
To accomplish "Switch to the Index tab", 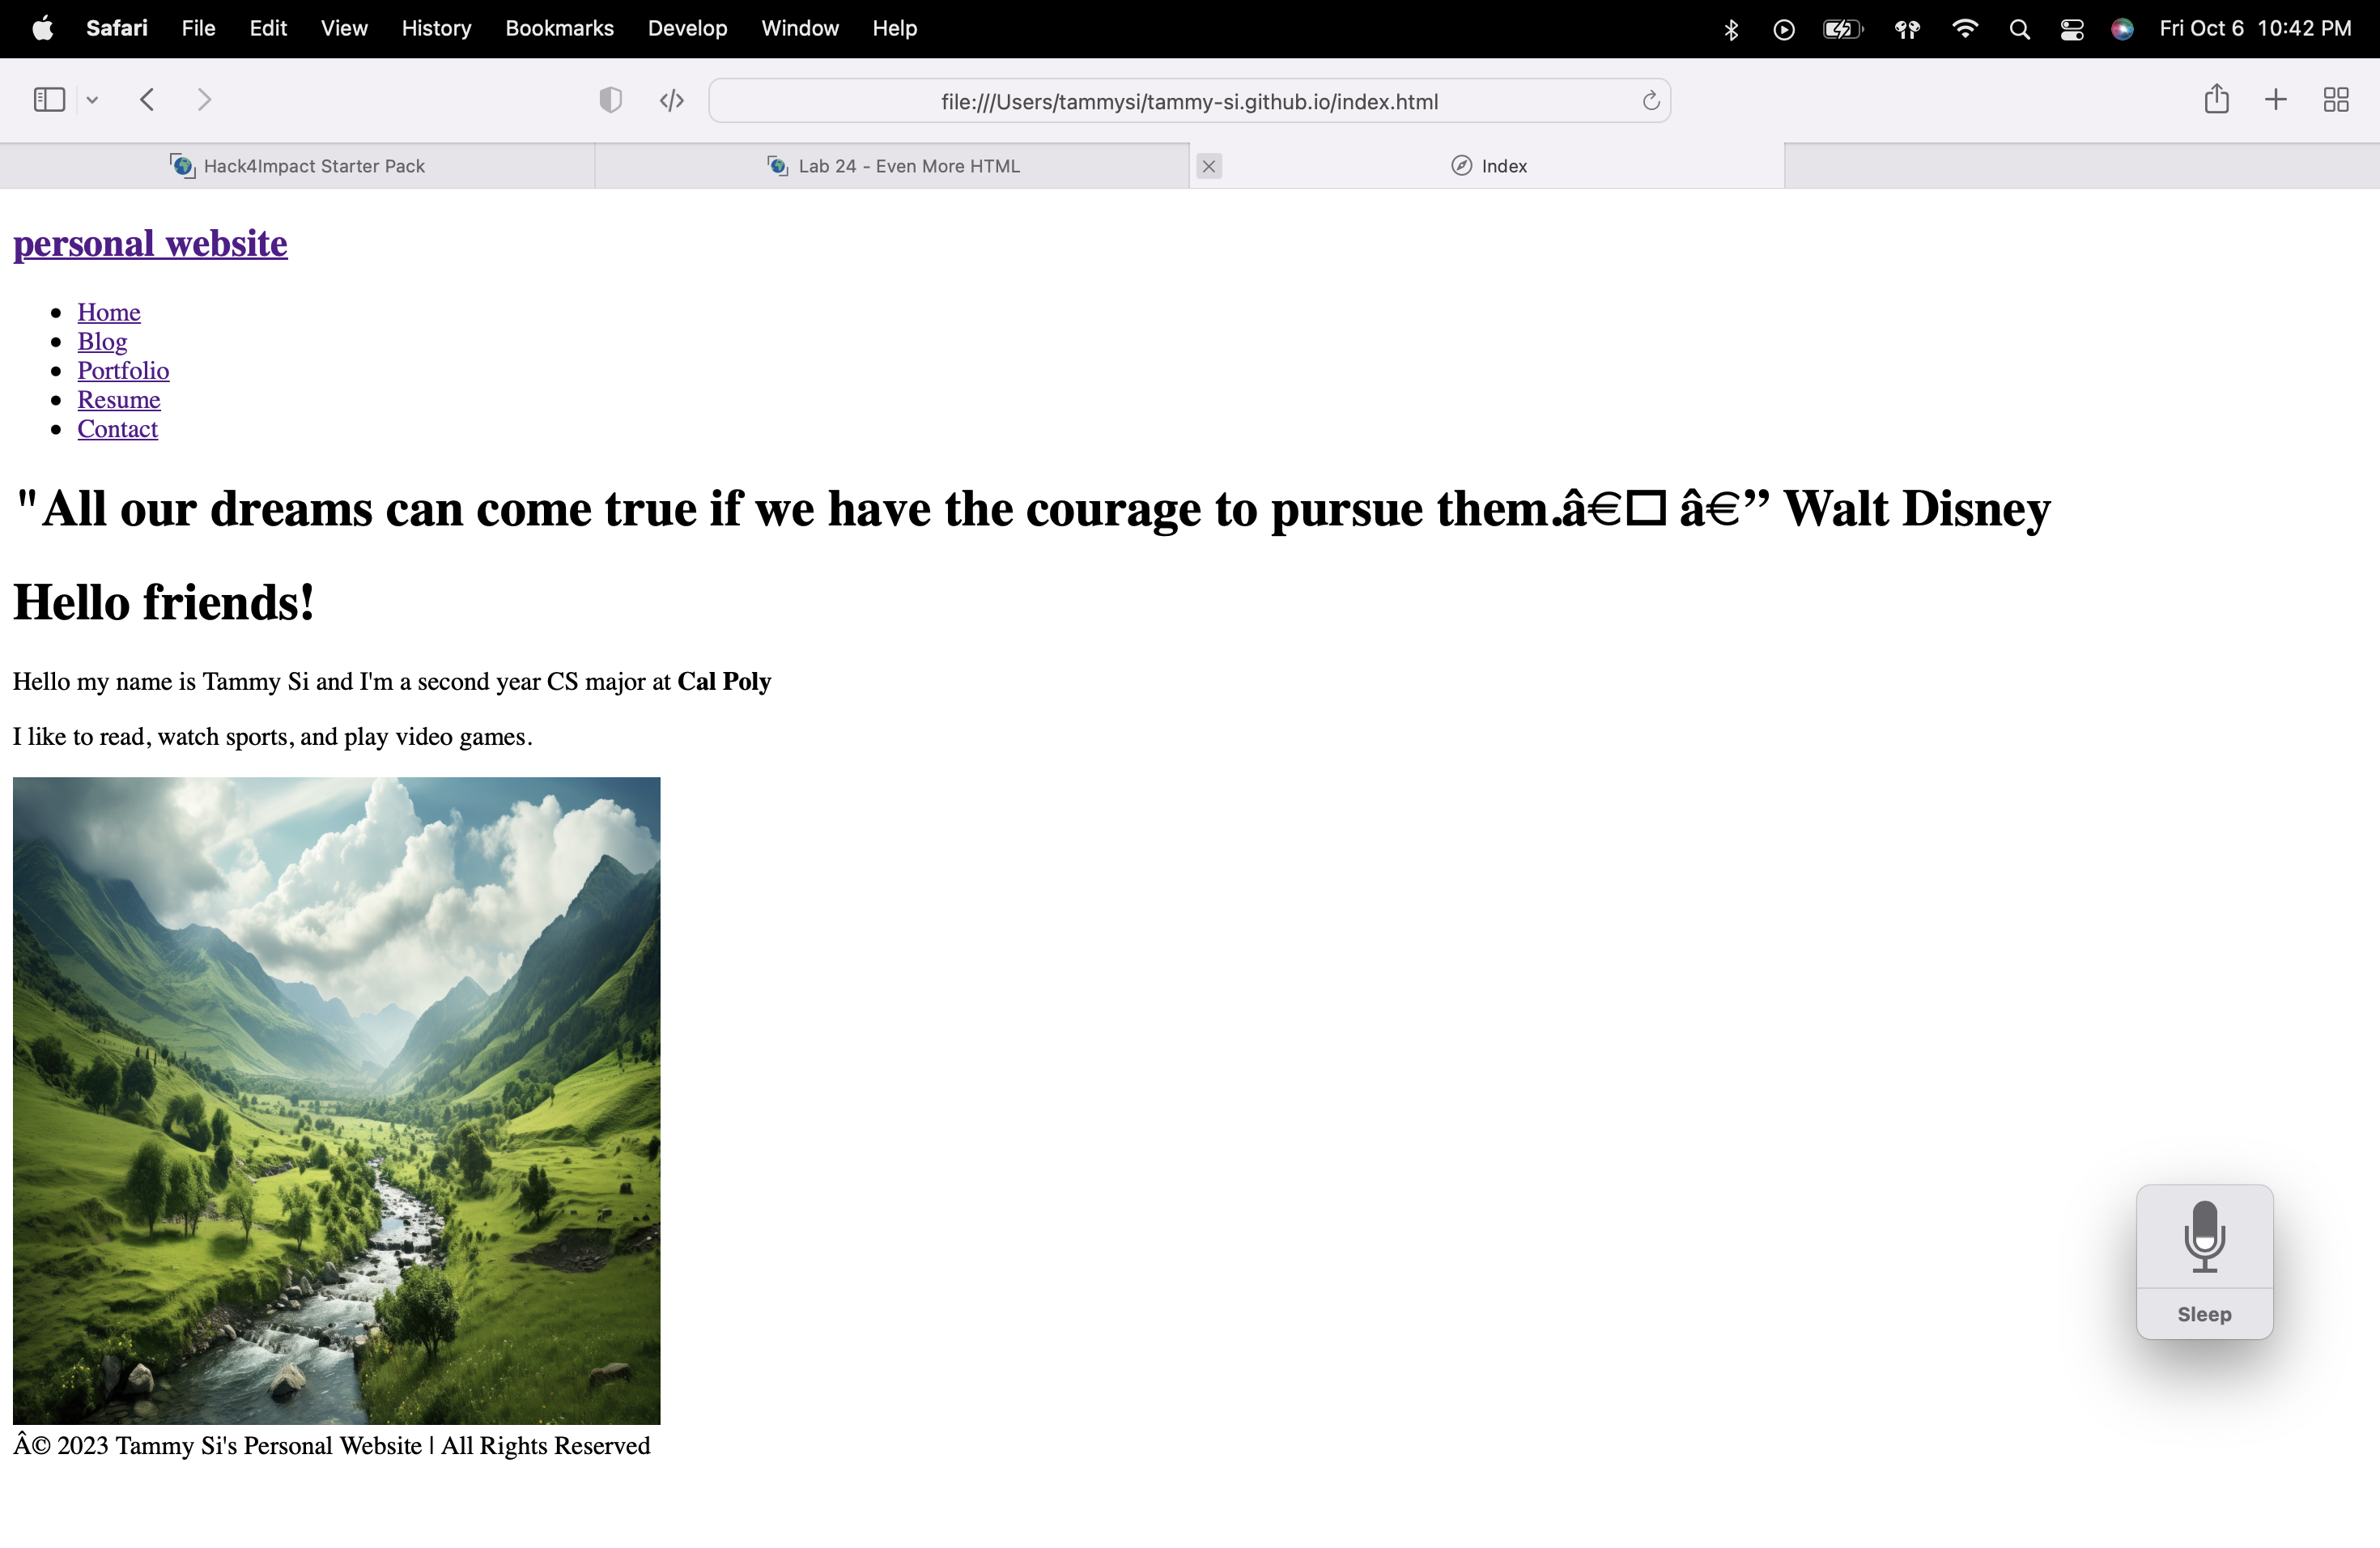I will tap(1489, 166).
